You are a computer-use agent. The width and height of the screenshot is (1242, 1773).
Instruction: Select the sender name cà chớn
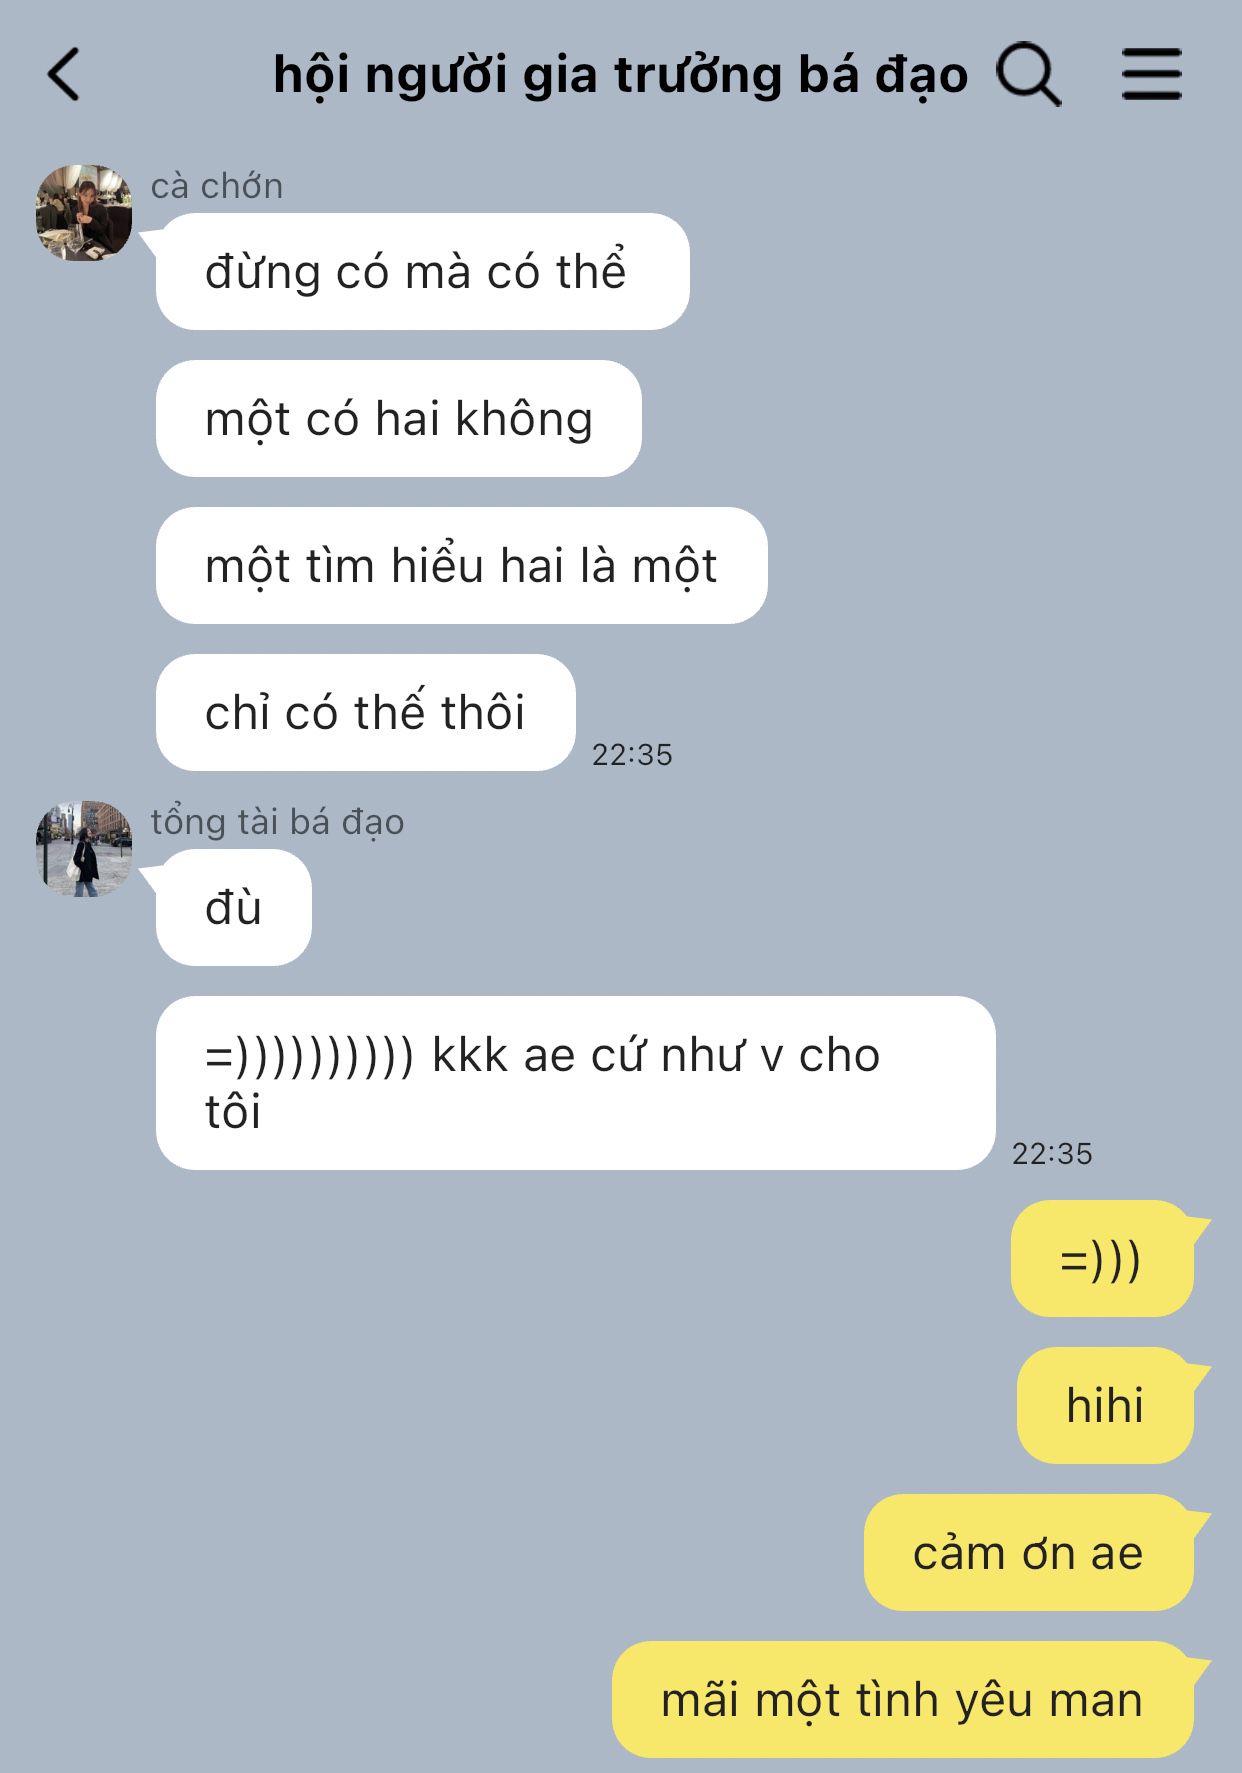point(217,186)
